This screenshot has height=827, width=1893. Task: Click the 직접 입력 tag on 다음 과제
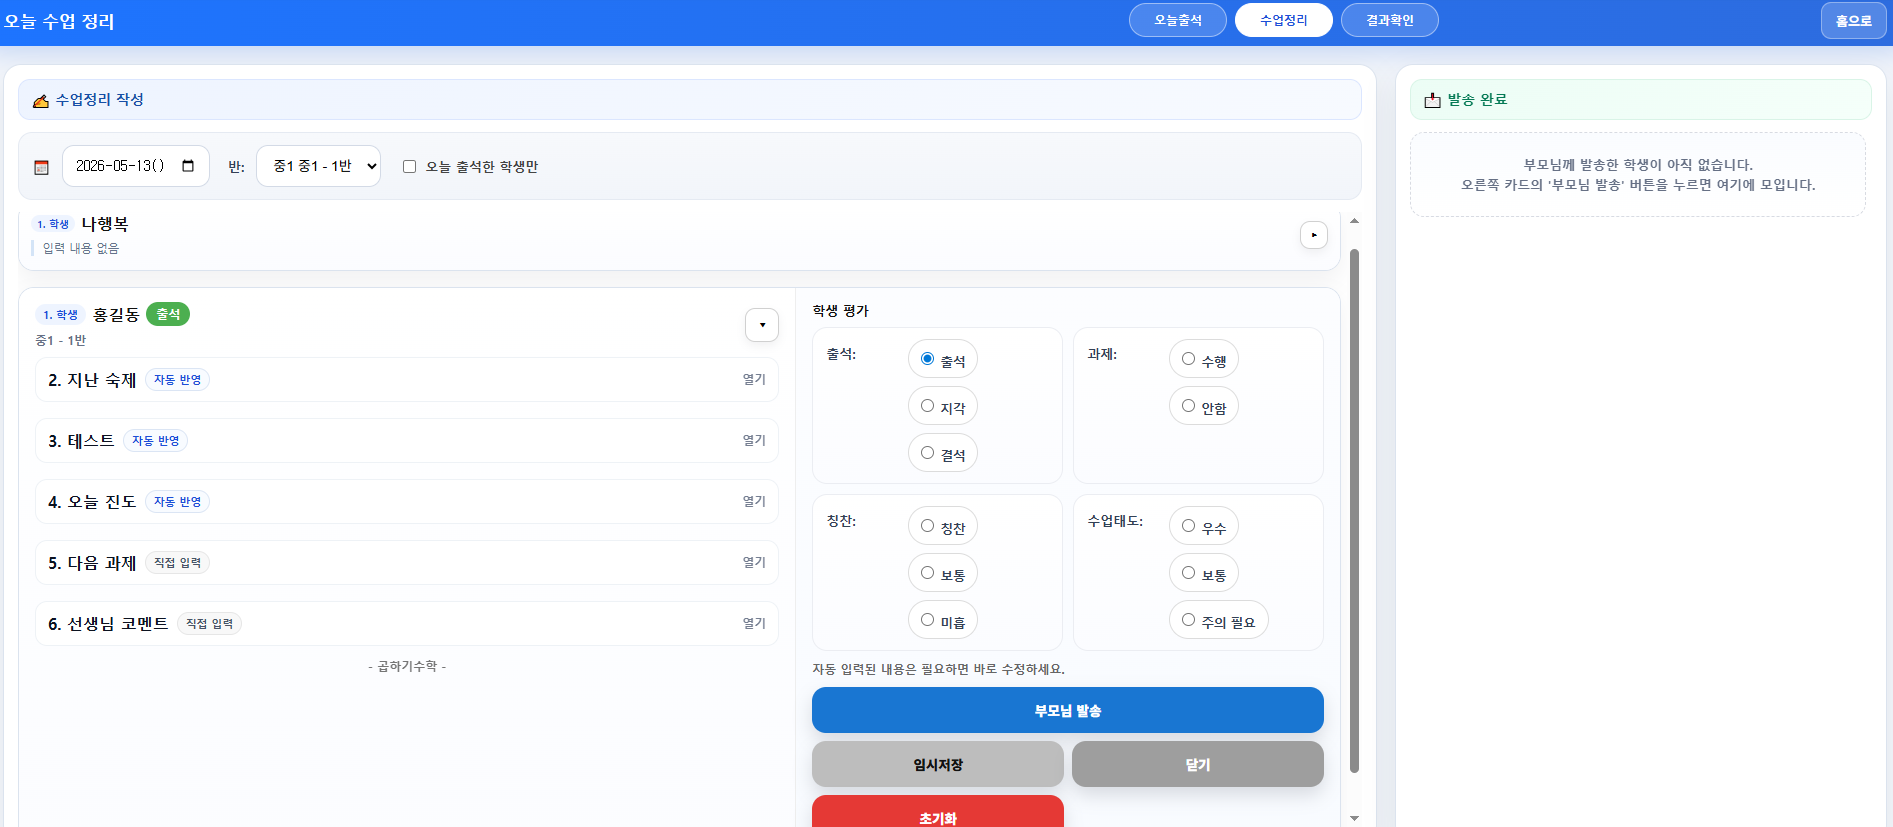178,563
